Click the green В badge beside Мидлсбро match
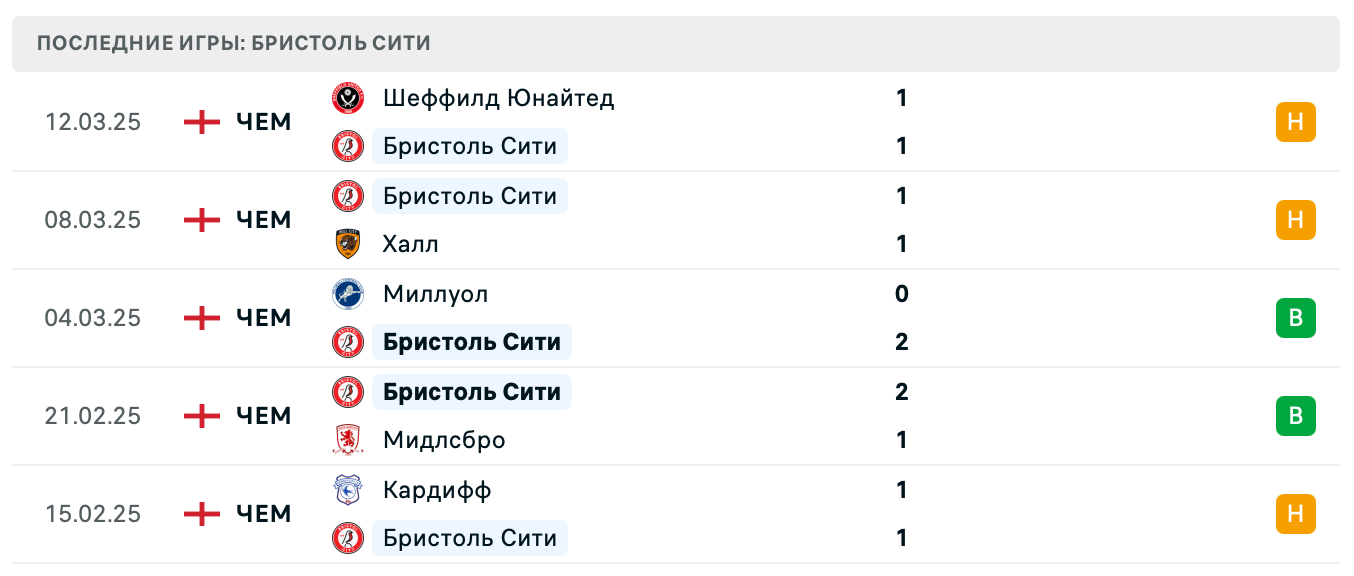Screen dimensions: 1354x576 click(1297, 416)
